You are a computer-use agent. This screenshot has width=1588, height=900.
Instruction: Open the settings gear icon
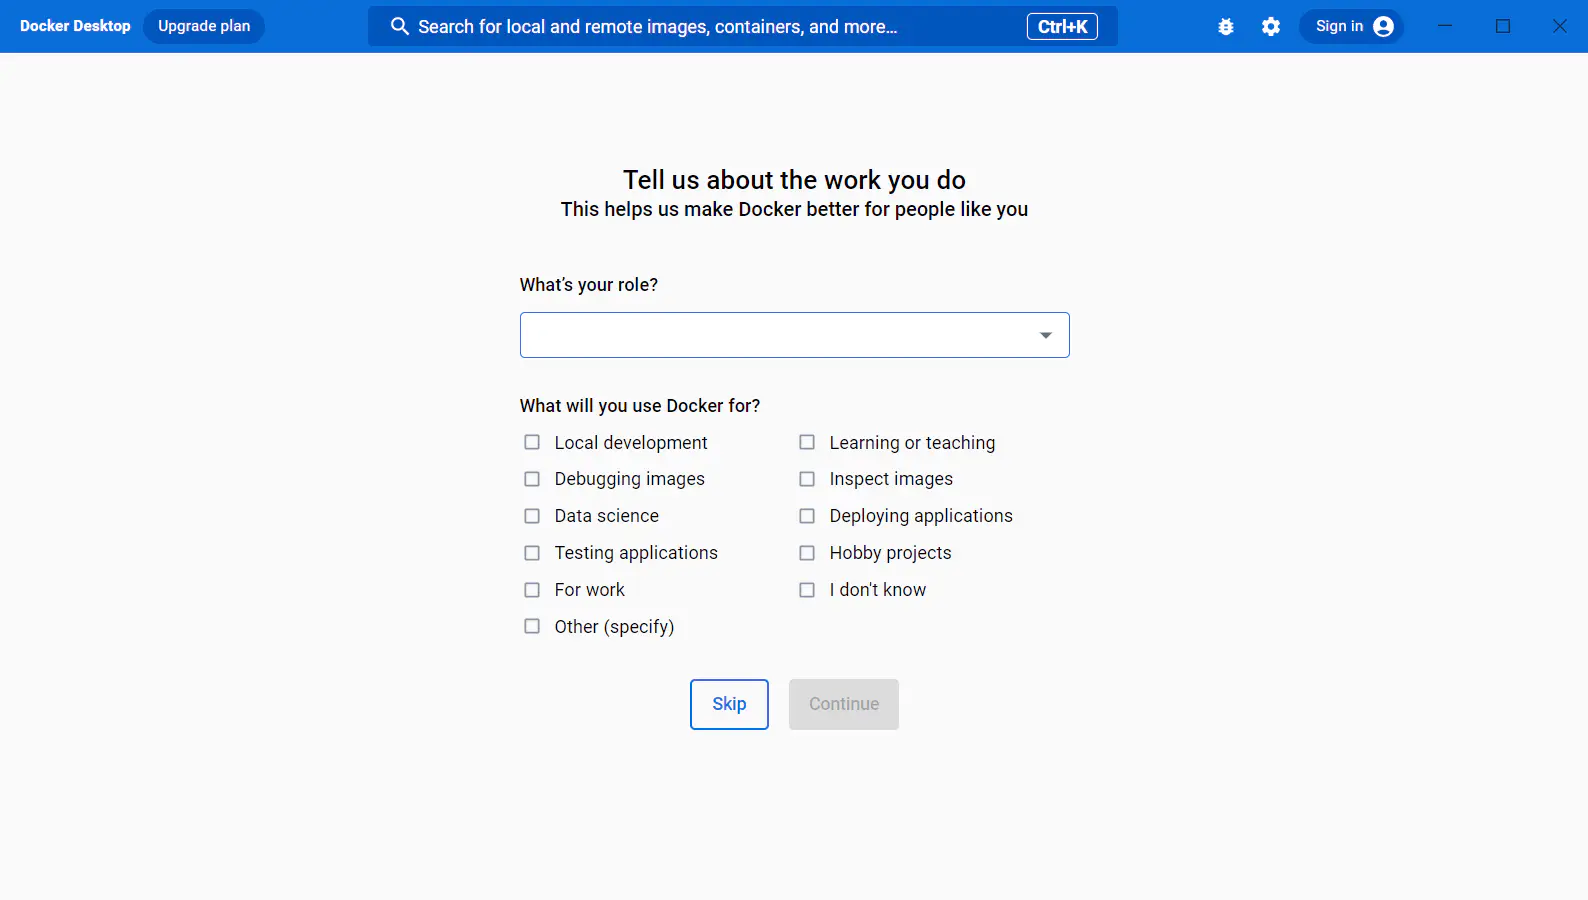coord(1271,27)
